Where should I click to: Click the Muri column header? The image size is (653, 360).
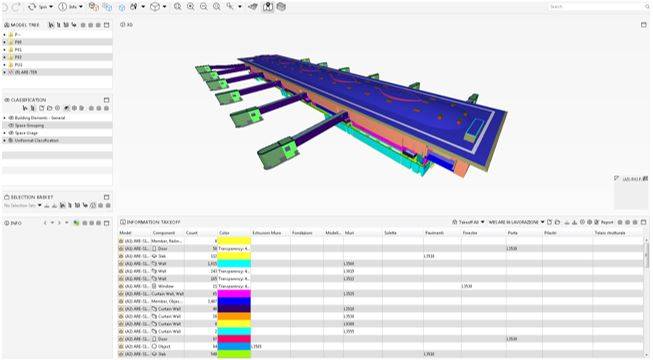point(349,232)
